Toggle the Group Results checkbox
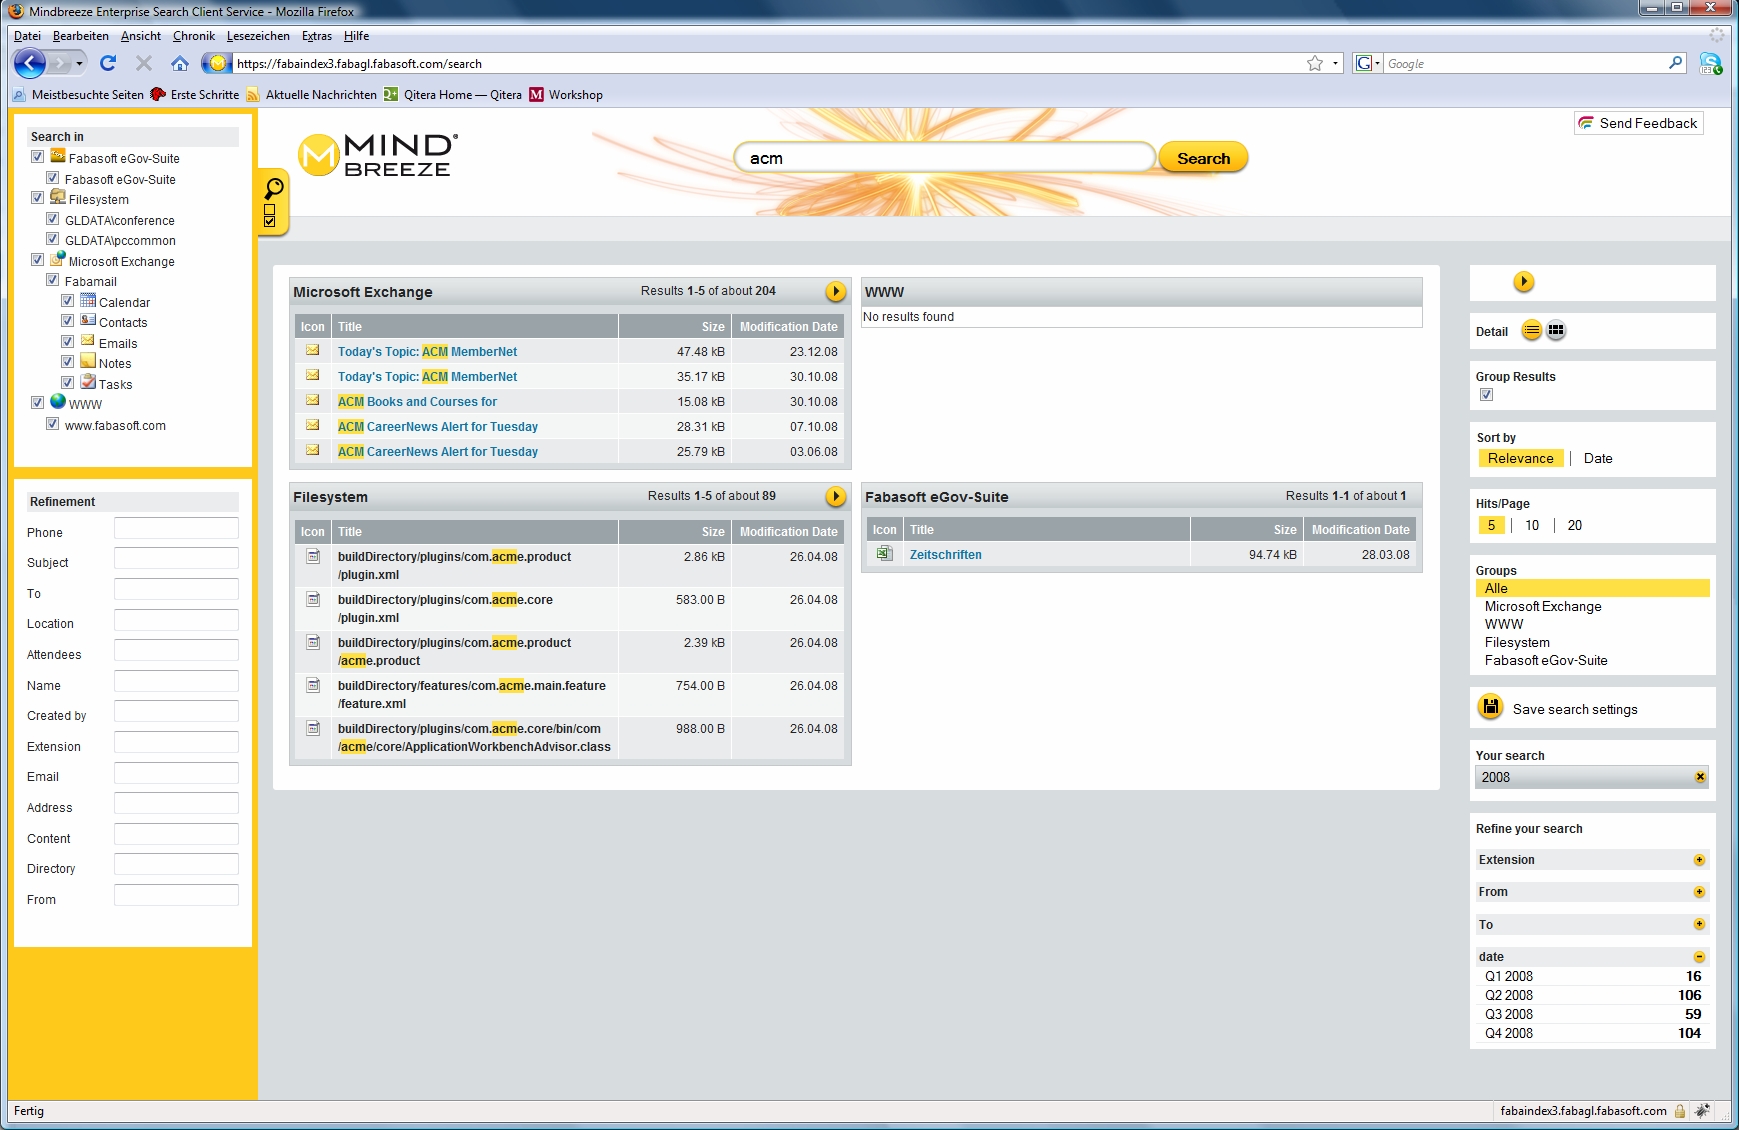 [1486, 394]
